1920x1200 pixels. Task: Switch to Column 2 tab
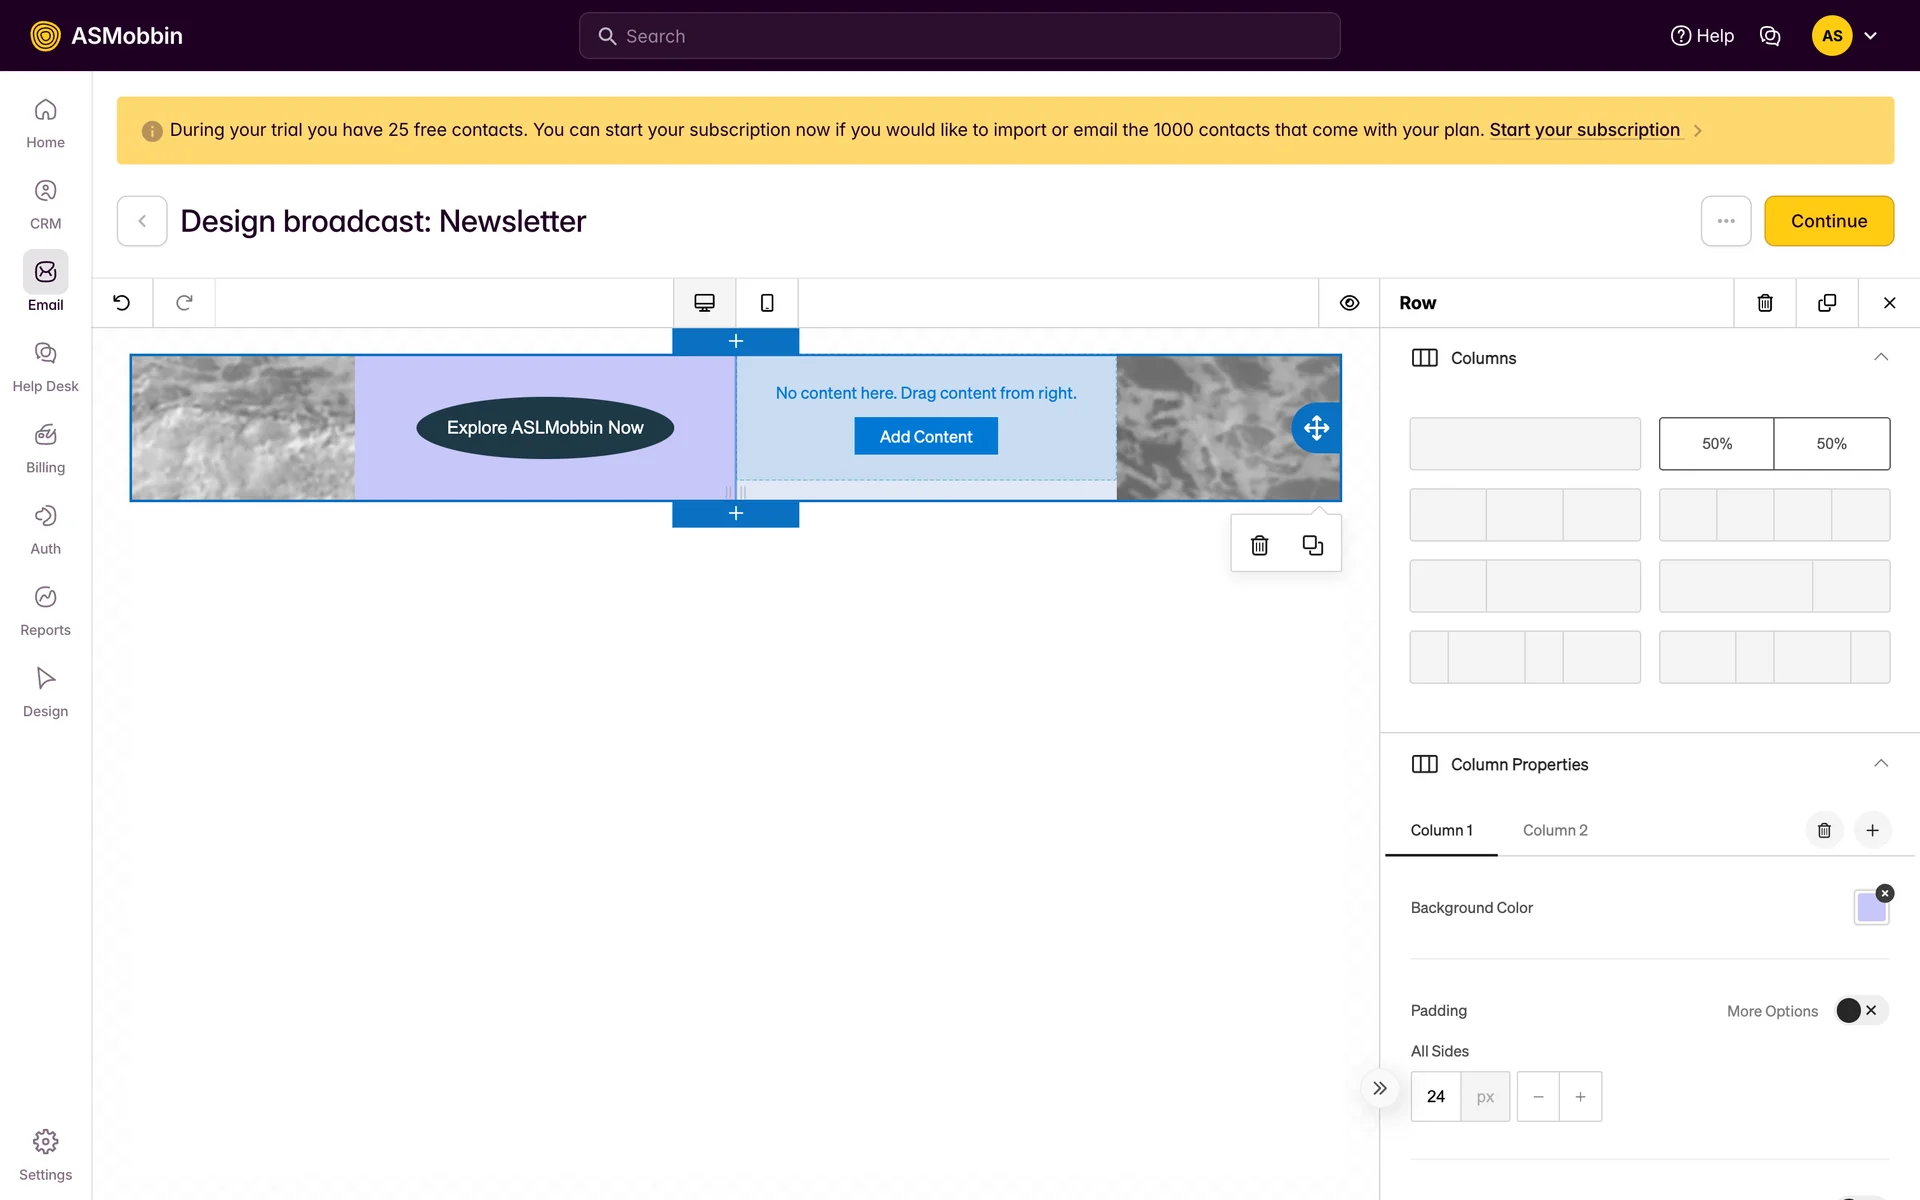click(1555, 830)
